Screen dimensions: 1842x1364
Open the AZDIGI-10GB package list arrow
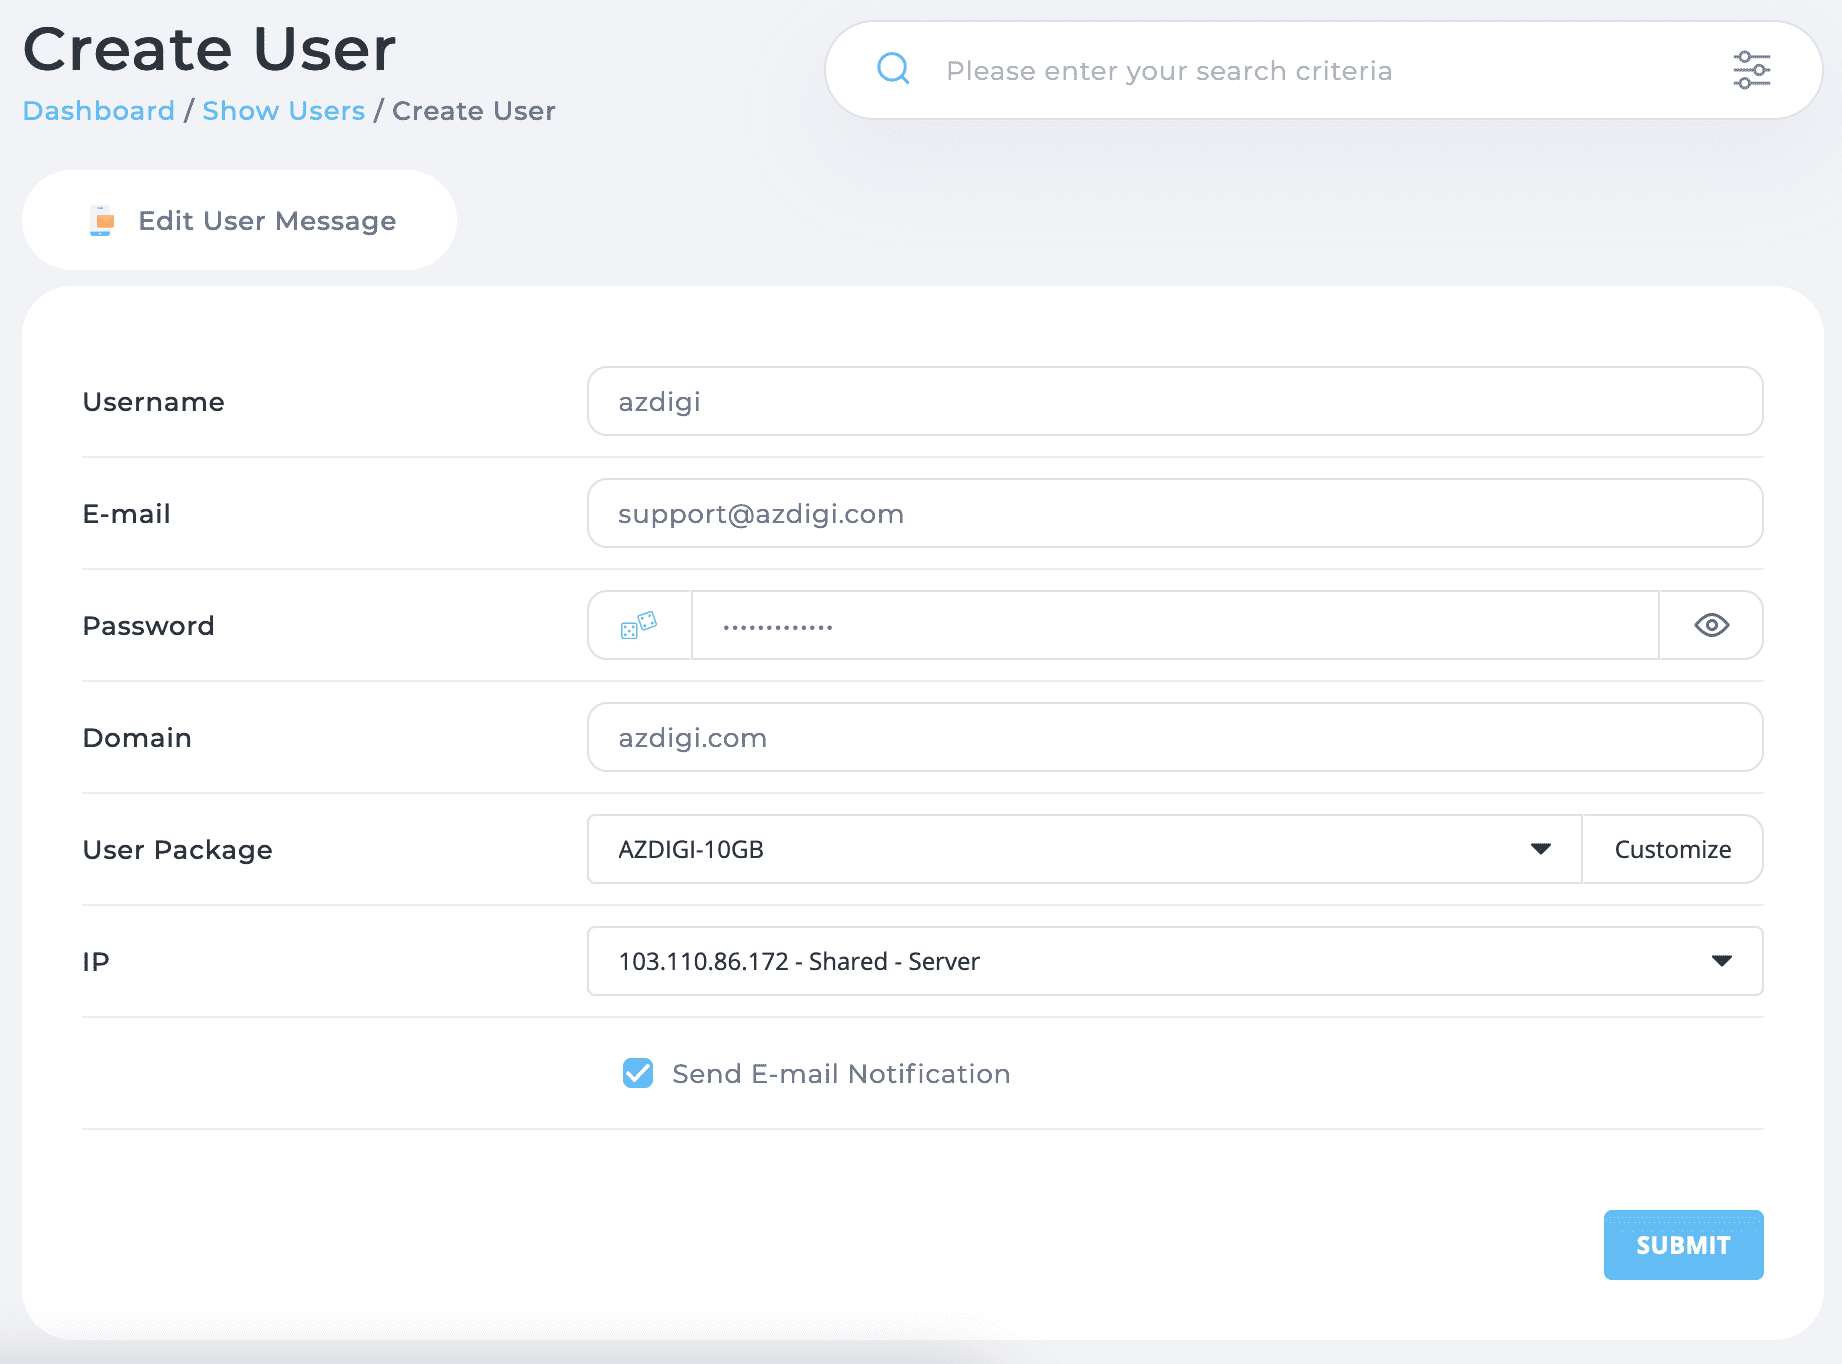(1541, 849)
